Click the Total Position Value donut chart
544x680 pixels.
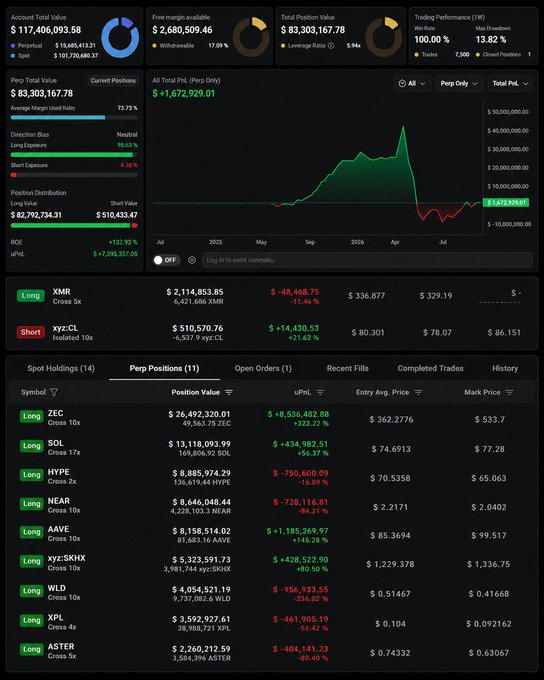[383, 37]
